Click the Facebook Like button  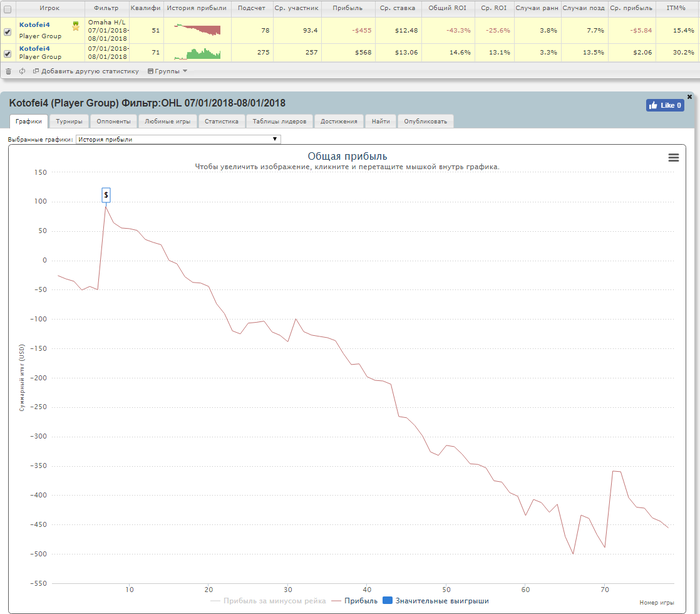(x=665, y=105)
